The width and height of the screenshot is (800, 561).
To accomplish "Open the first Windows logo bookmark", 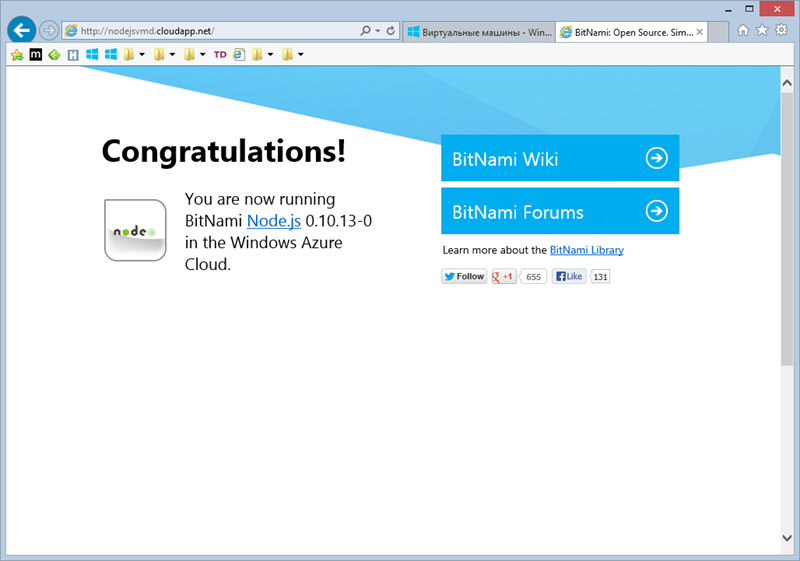I will click(x=92, y=54).
